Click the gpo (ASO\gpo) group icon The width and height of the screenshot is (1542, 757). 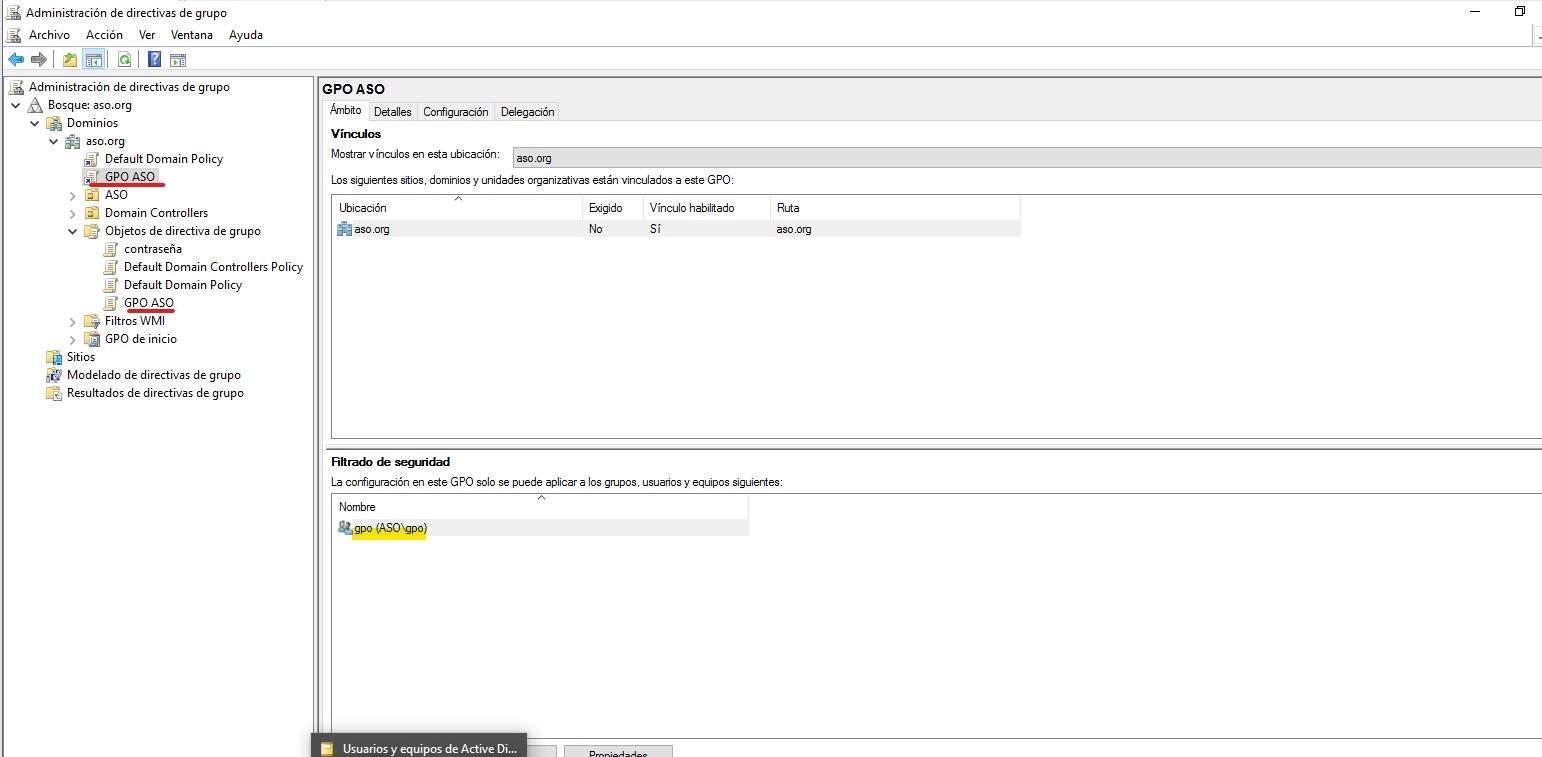click(345, 527)
